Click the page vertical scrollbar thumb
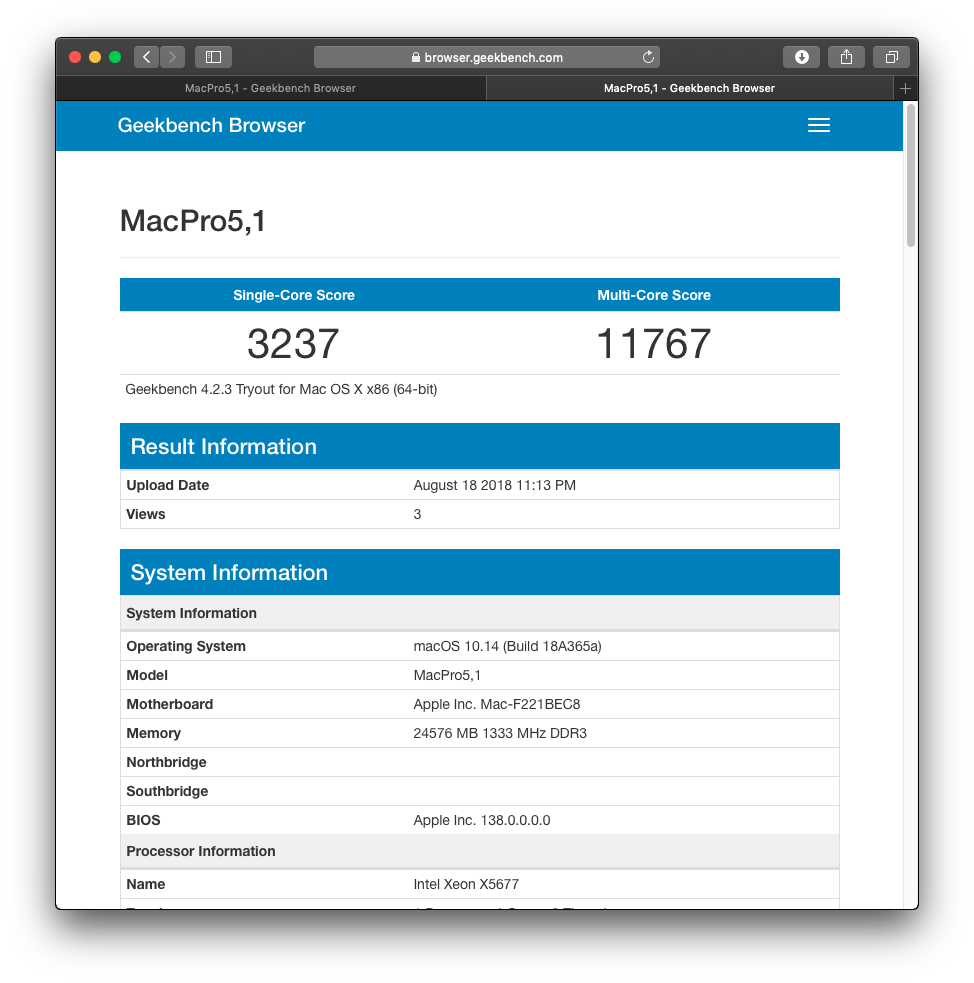The image size is (974, 983). (911, 176)
